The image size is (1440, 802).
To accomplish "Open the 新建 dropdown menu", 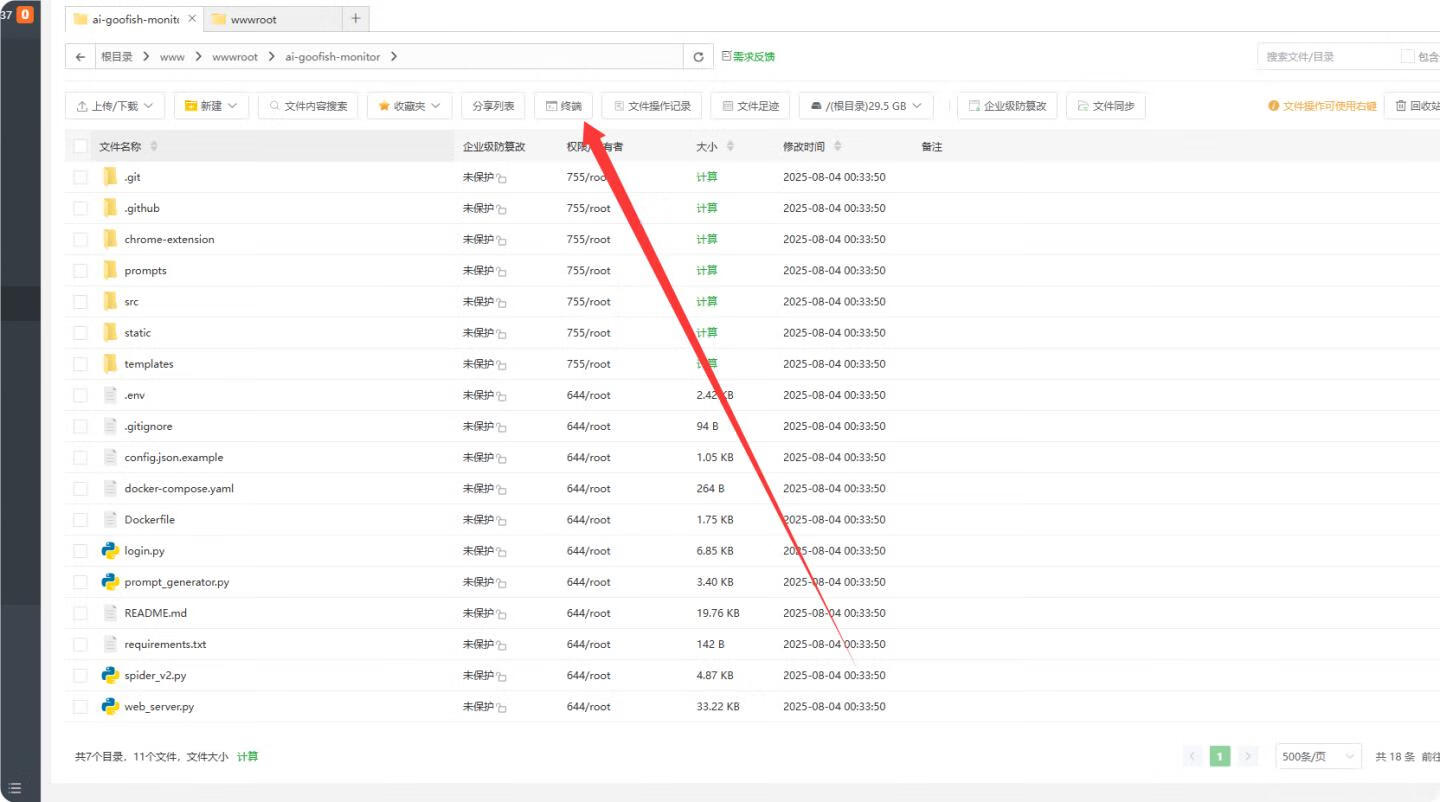I will [x=211, y=106].
